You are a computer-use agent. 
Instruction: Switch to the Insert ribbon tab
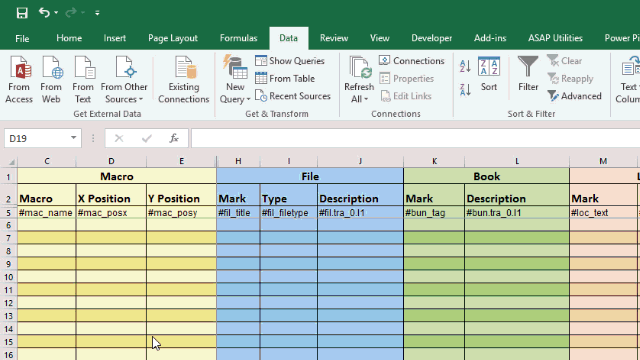coord(115,38)
